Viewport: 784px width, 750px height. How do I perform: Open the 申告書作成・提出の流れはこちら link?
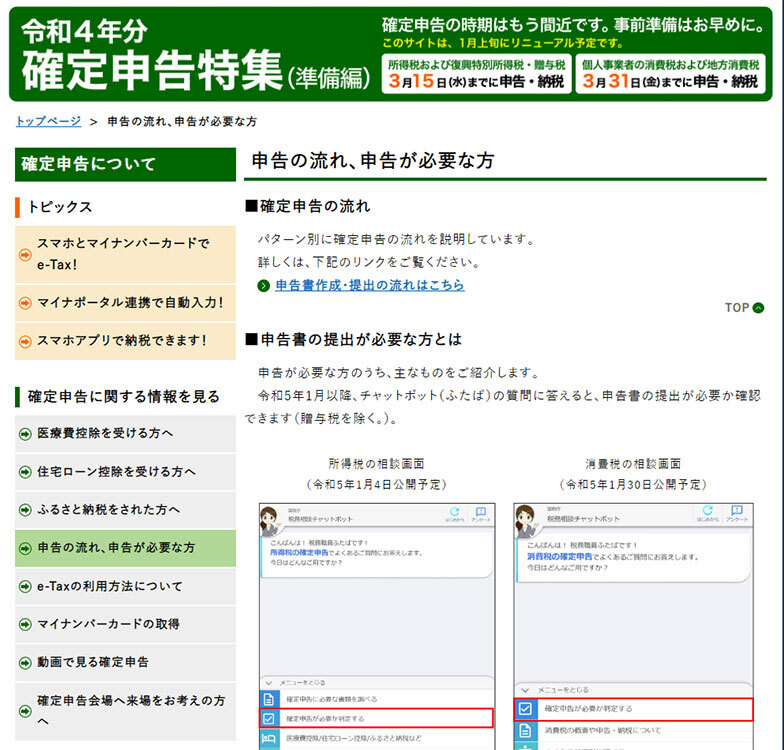[x=369, y=286]
